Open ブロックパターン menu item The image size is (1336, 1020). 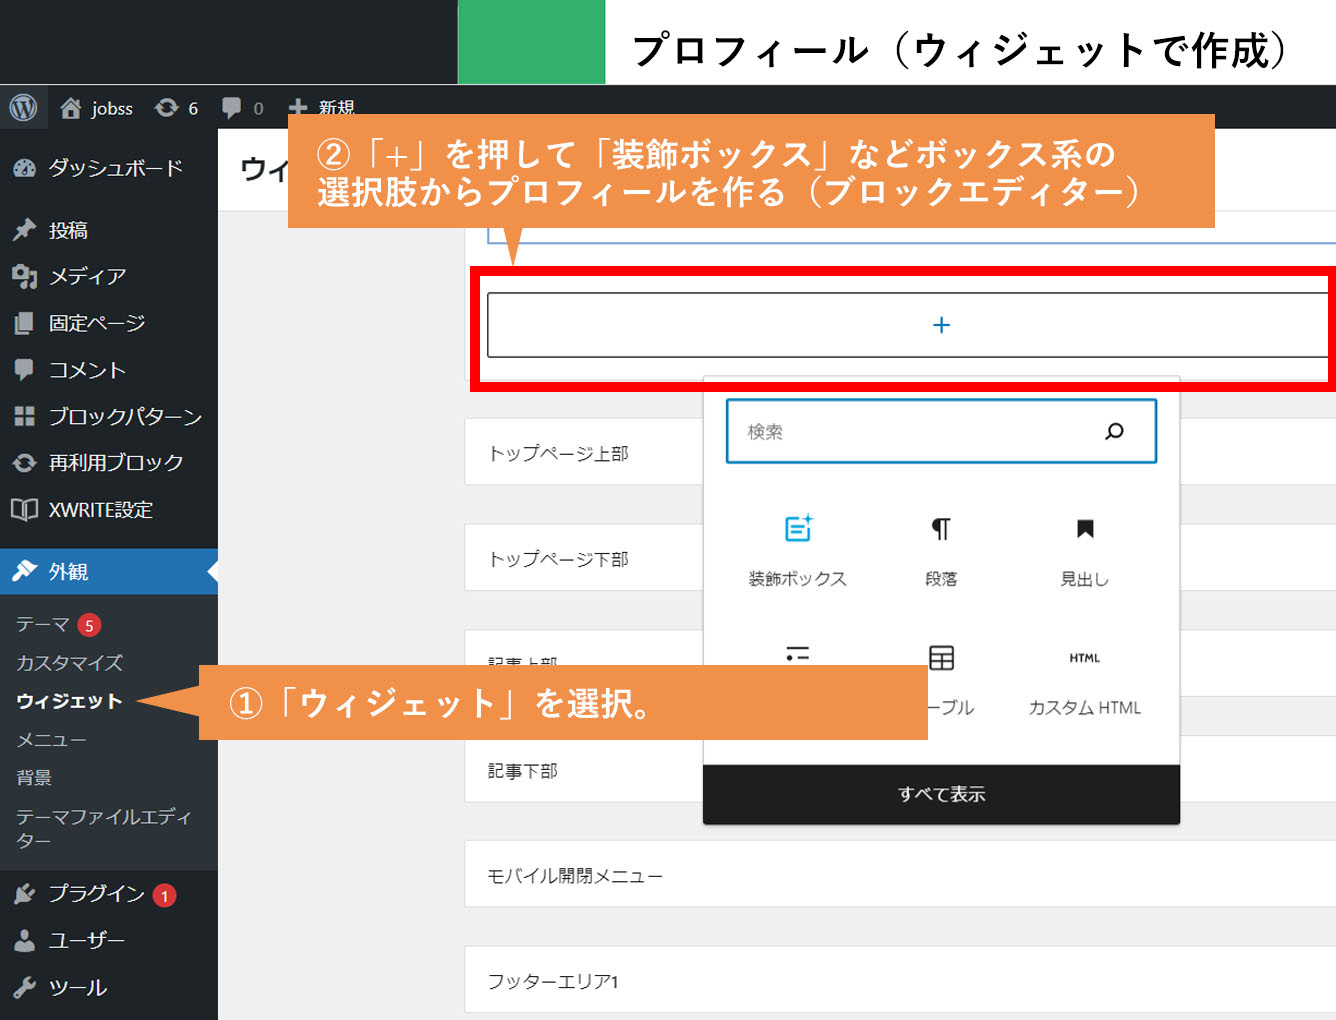click(x=109, y=416)
